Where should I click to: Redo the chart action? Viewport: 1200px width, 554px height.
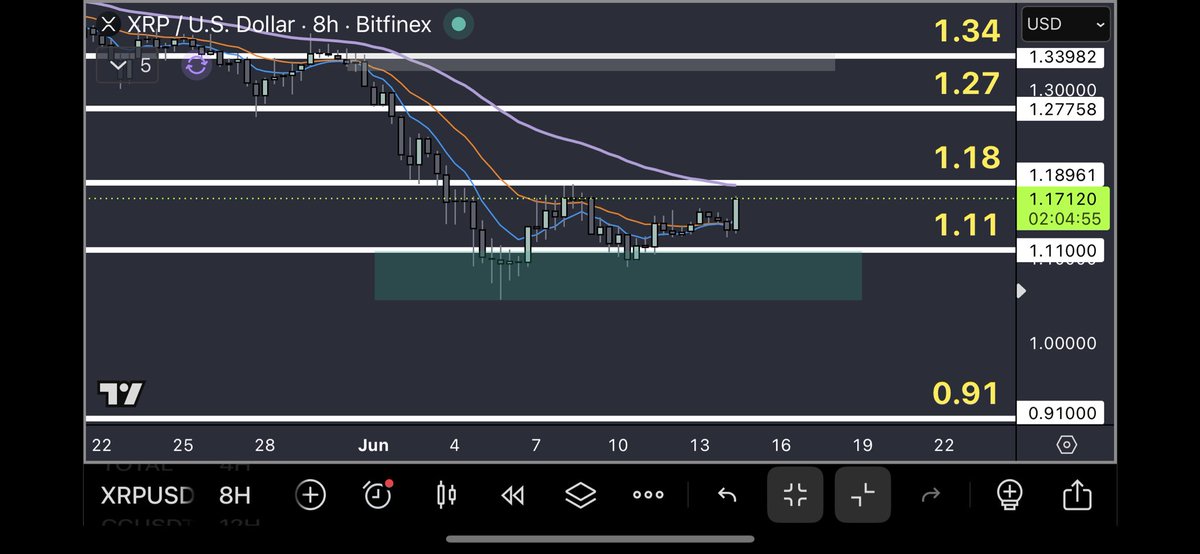click(x=930, y=494)
